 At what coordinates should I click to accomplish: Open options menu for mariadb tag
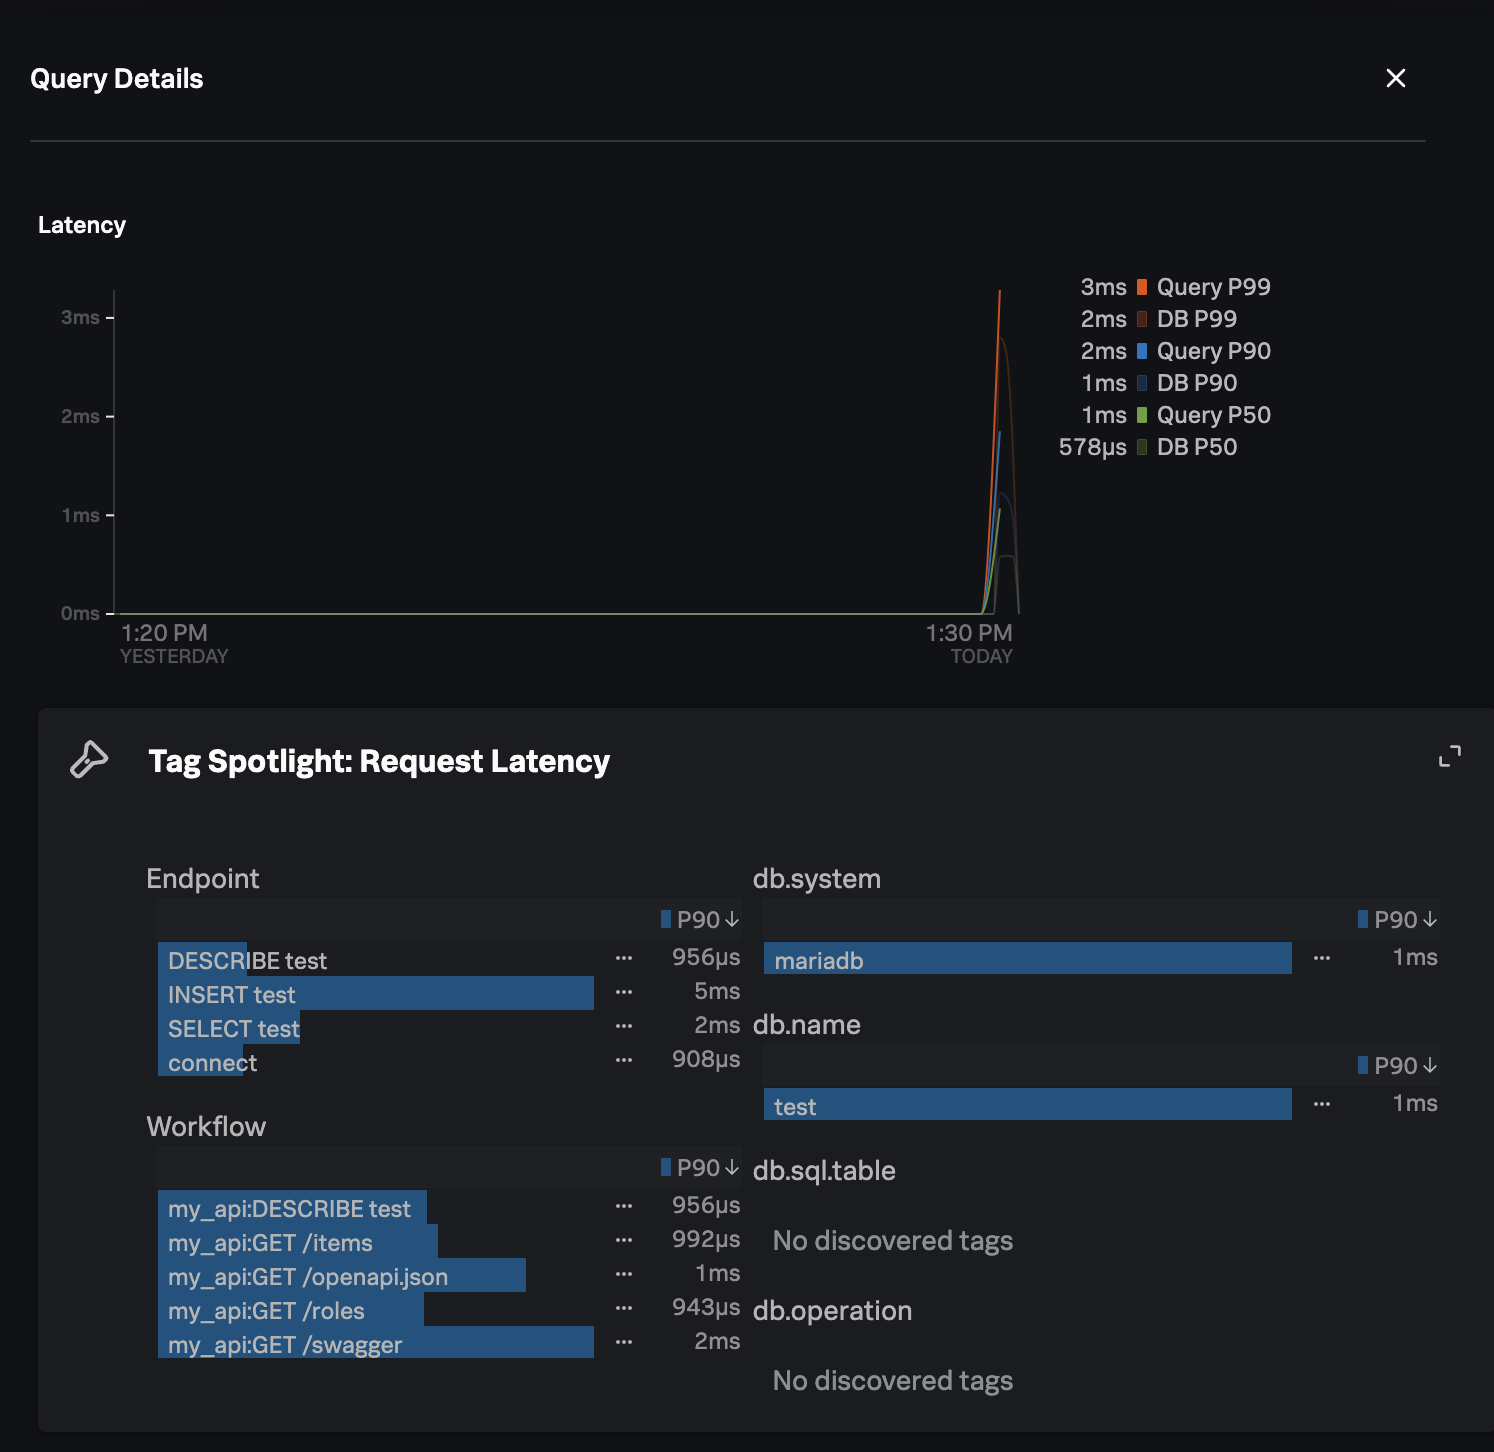pyautogui.click(x=1321, y=958)
